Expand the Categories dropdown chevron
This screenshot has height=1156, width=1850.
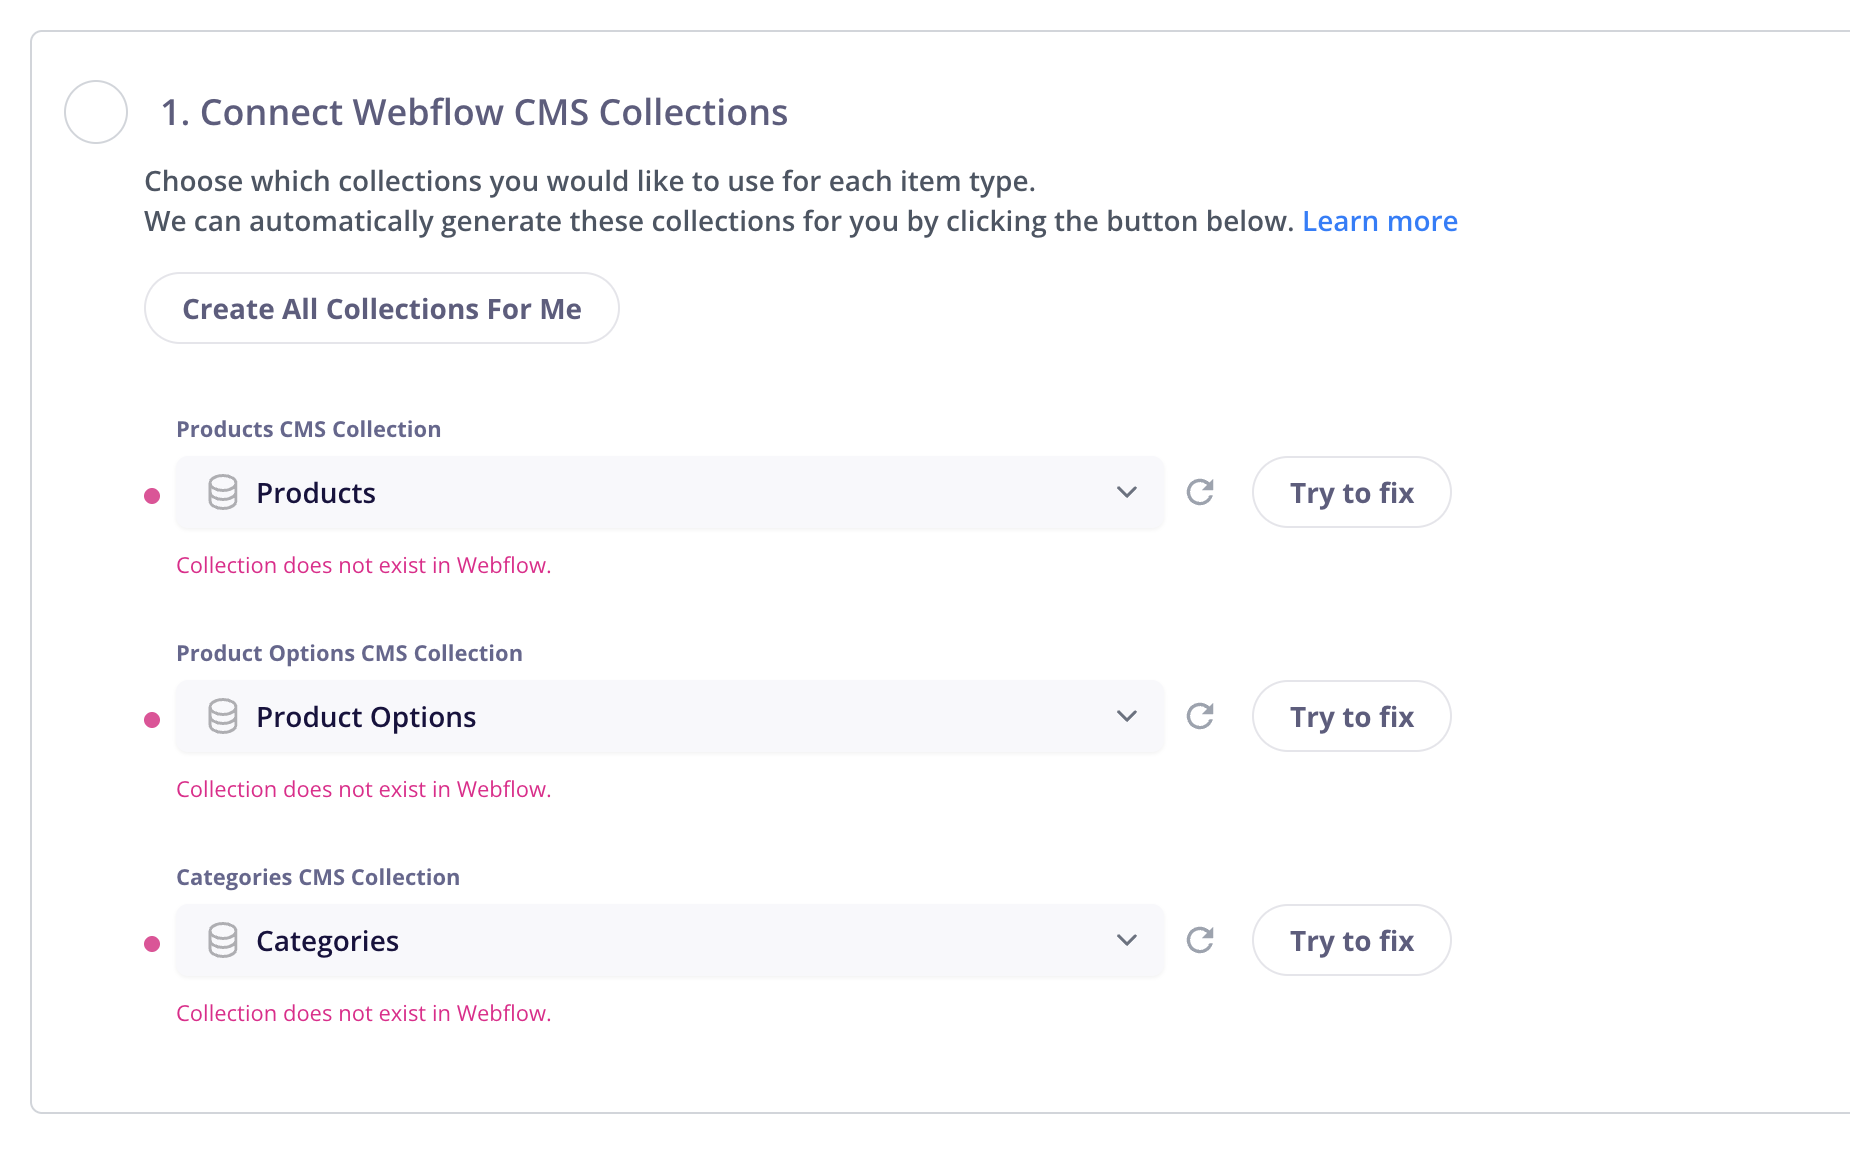(1127, 940)
